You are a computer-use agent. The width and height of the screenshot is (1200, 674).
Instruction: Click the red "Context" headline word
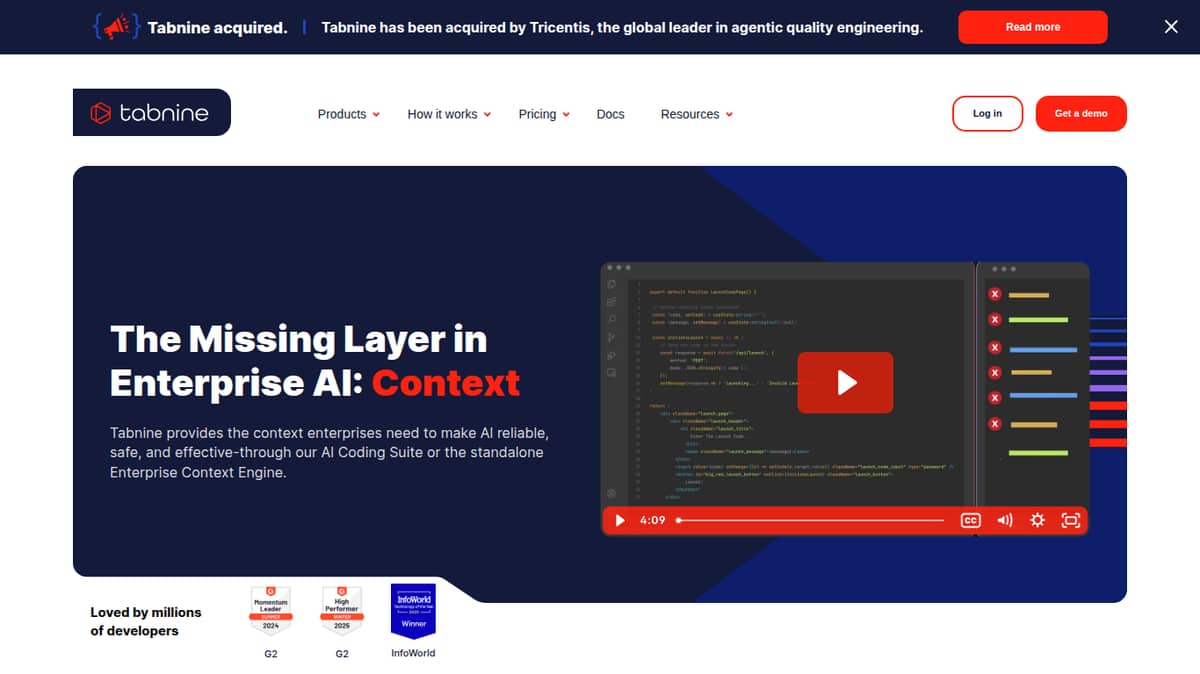[446, 382]
